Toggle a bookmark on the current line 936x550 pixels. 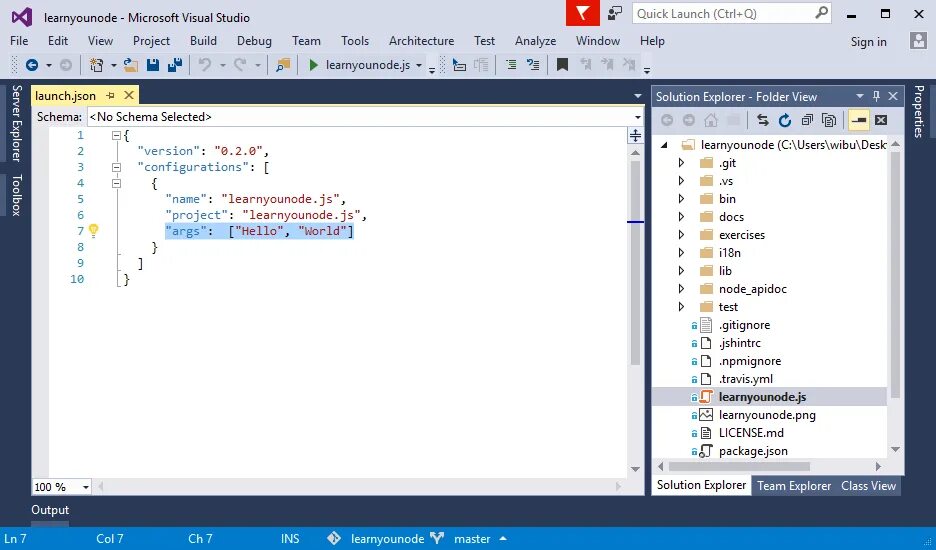562,65
